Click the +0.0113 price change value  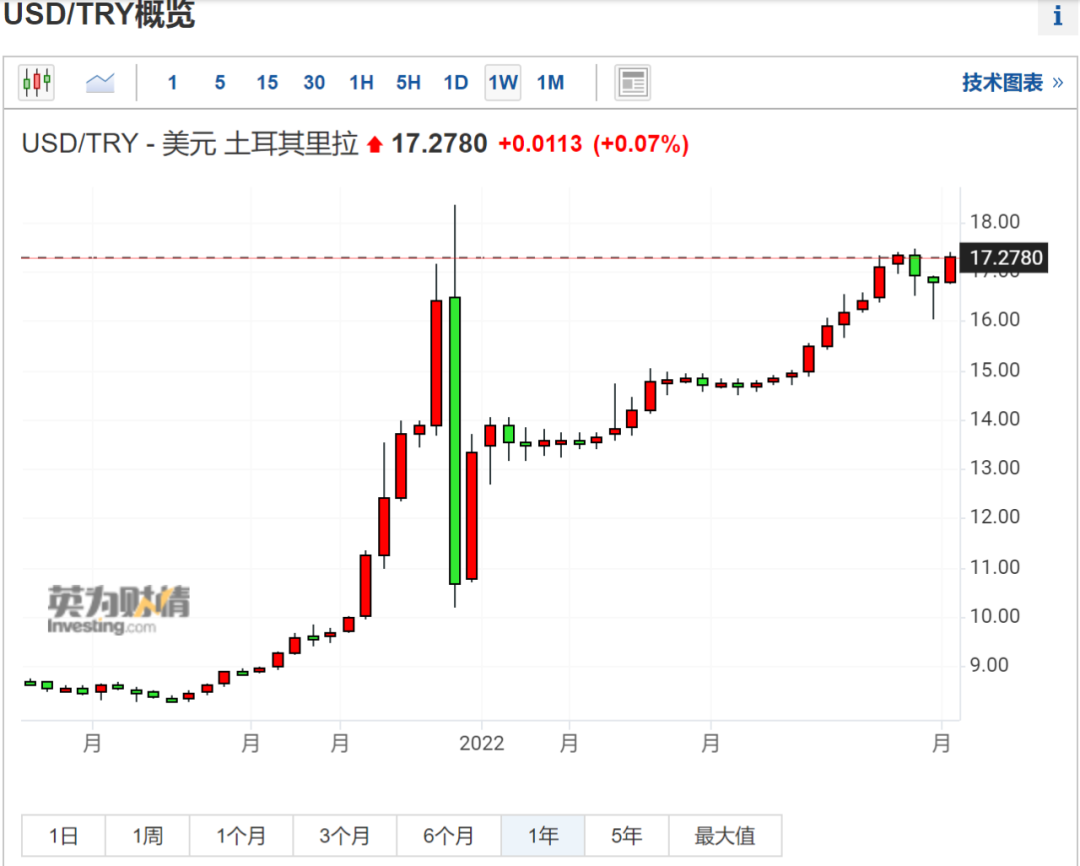(x=540, y=144)
